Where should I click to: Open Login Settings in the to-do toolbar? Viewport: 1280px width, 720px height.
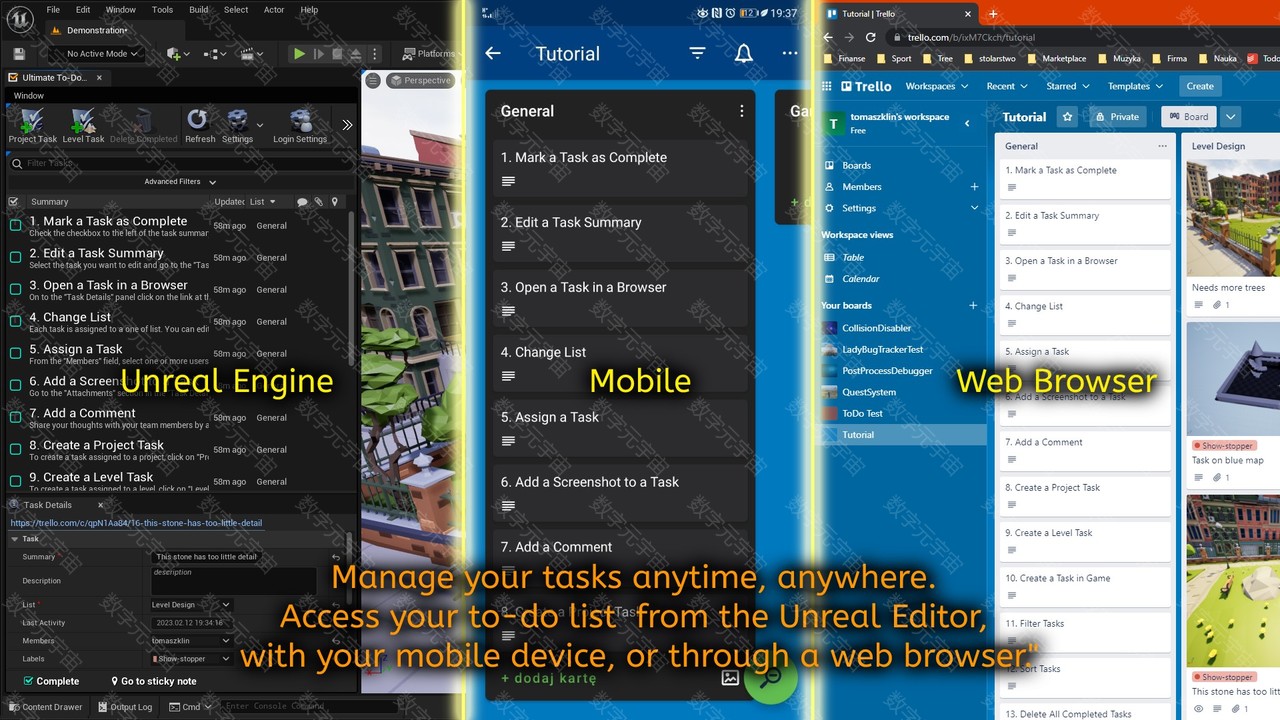coord(300,125)
